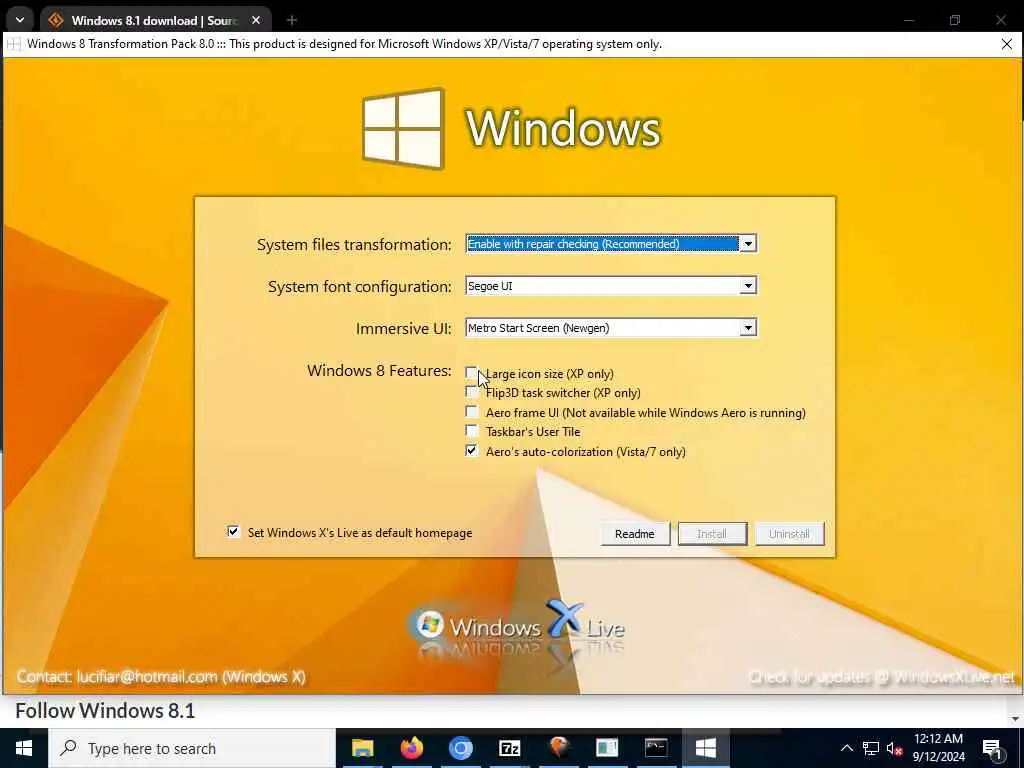This screenshot has height=768, width=1024.
Task: Open the Chromium browser taskbar icon
Action: [x=460, y=748]
